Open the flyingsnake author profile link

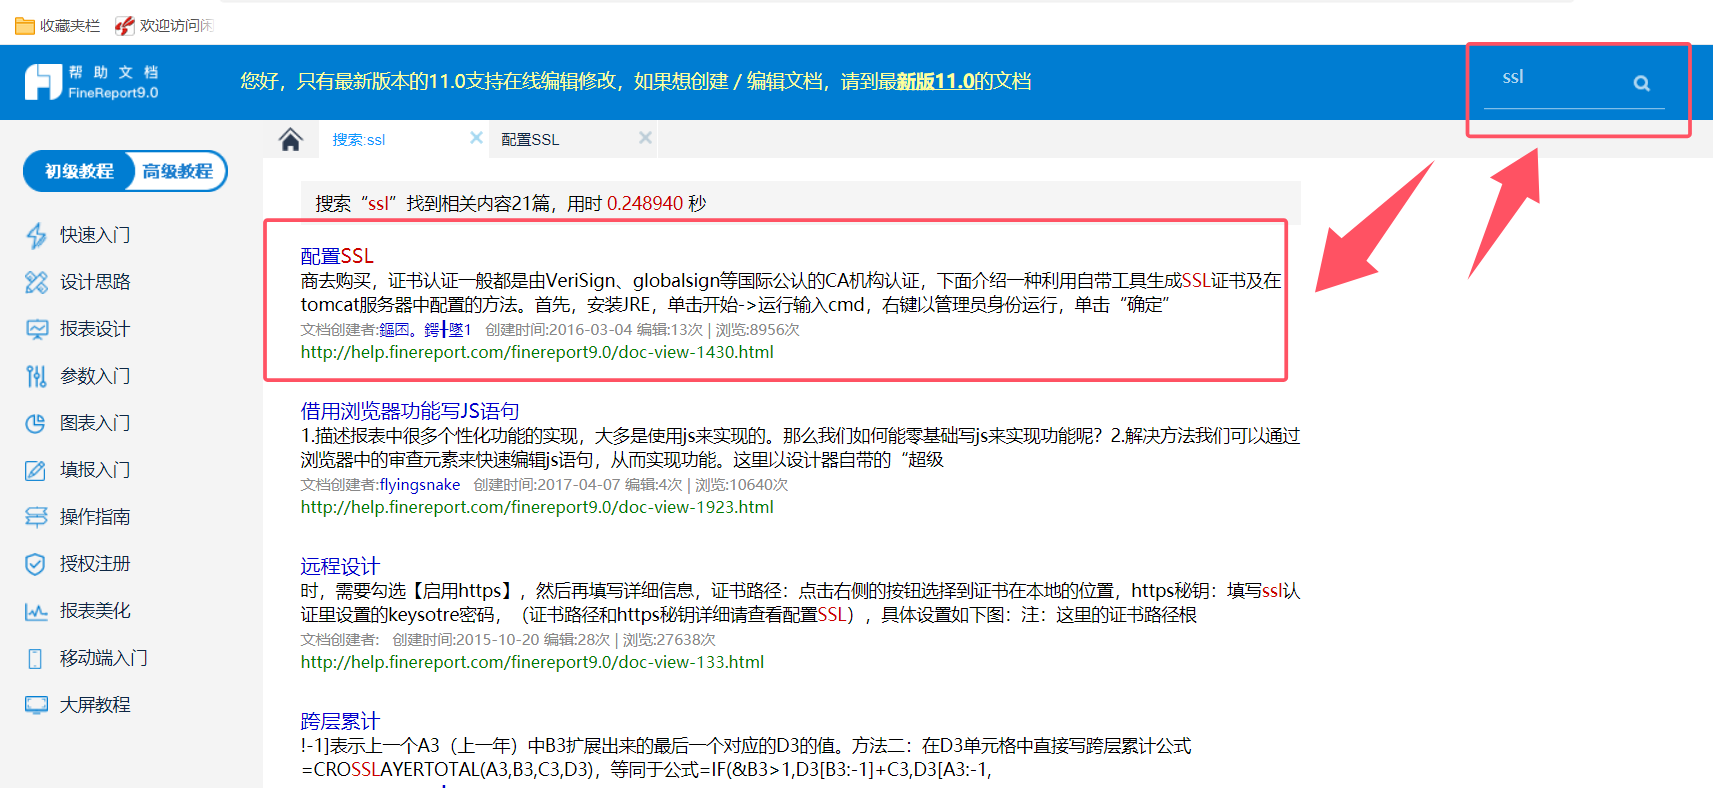tap(420, 485)
